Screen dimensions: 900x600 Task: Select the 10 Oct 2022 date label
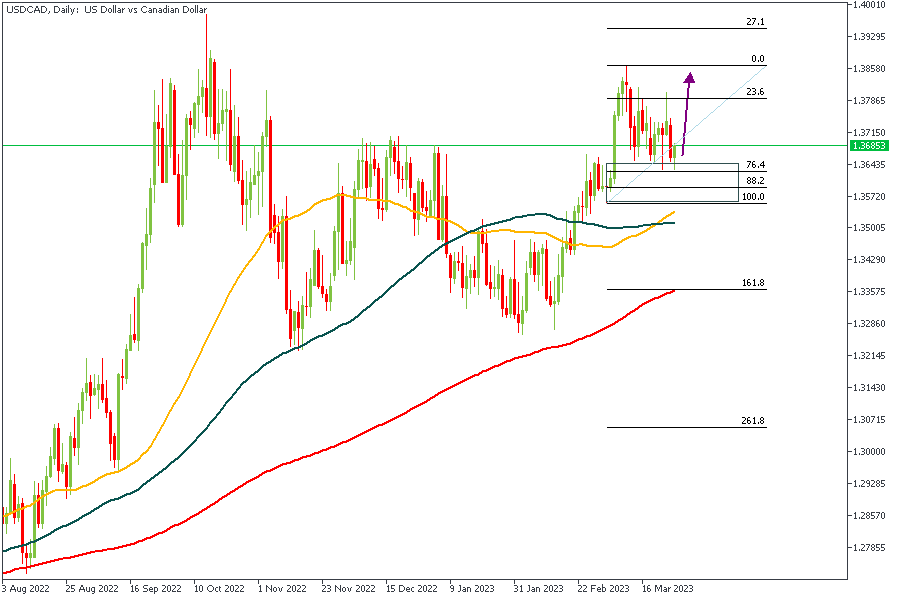coord(217,589)
